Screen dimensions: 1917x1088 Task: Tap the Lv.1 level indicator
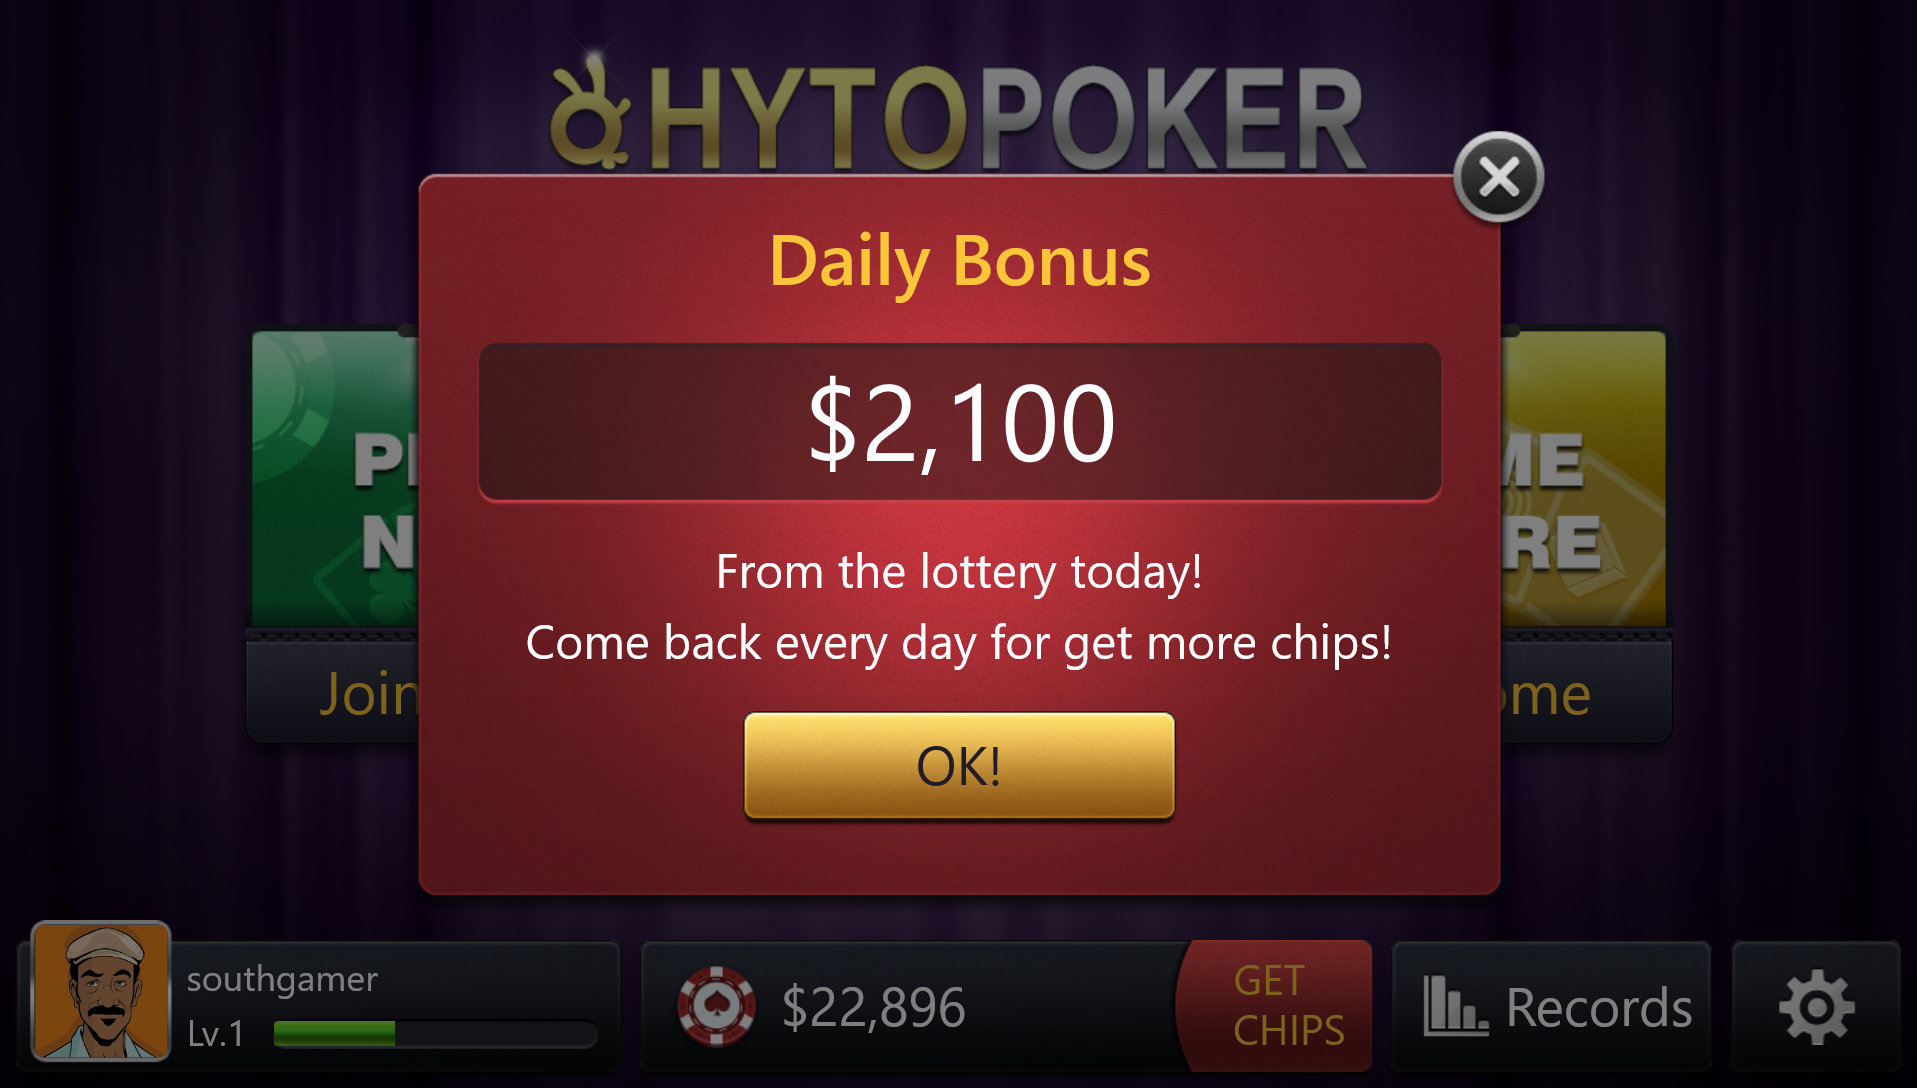tap(216, 1033)
